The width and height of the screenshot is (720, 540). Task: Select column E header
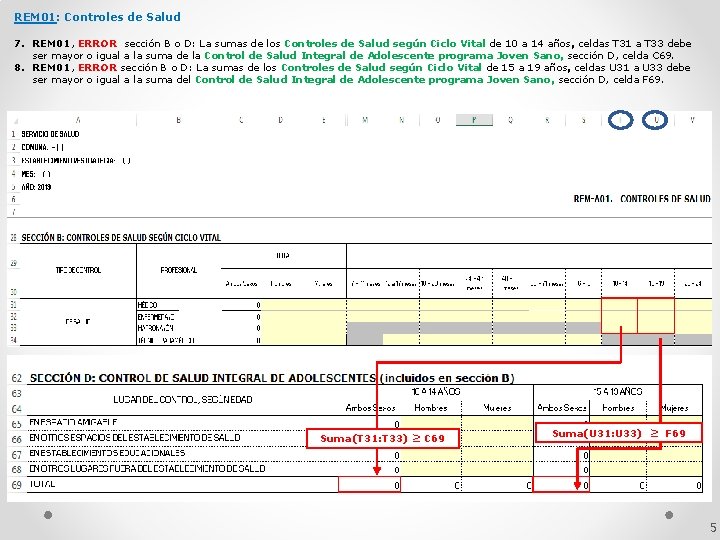(324, 120)
